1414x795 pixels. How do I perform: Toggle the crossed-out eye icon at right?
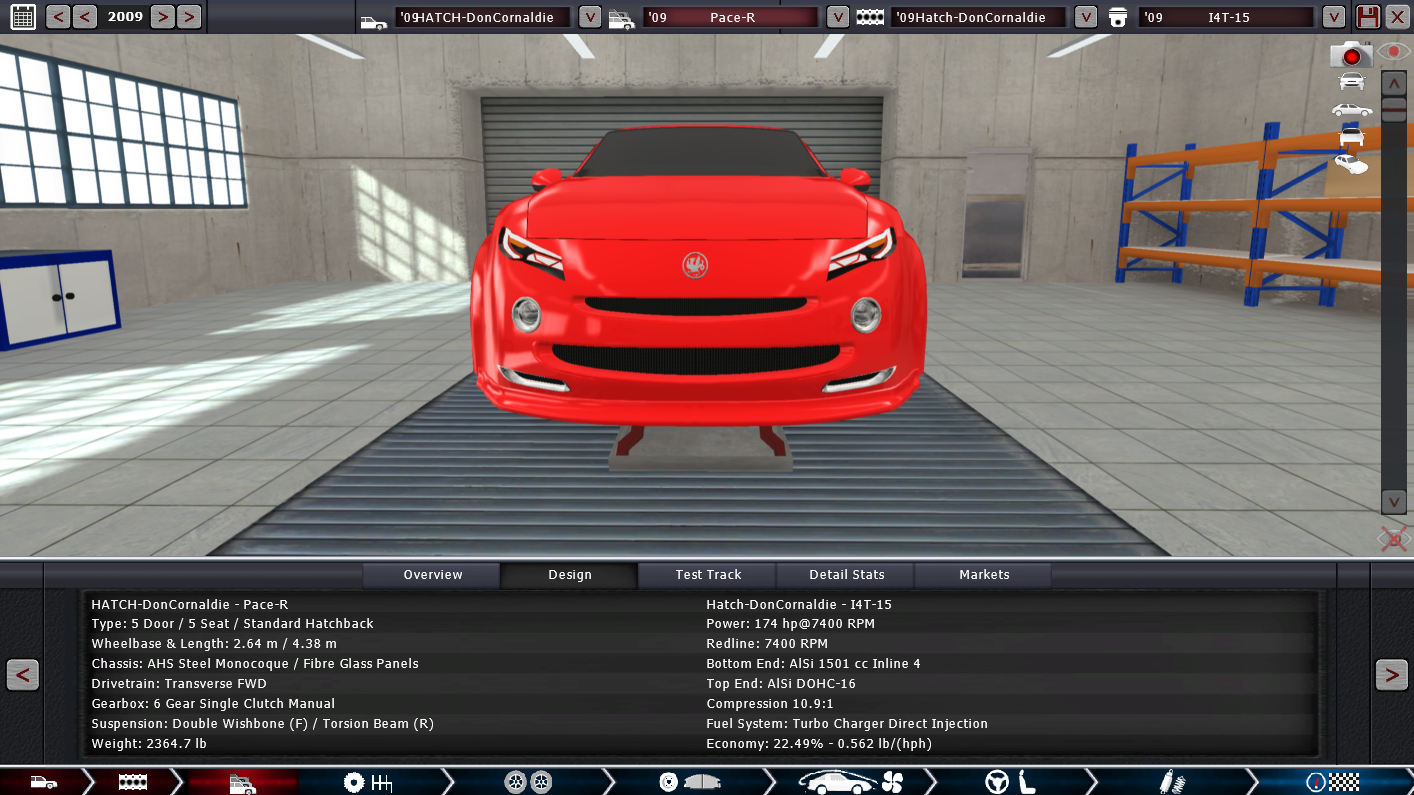tap(1393, 540)
